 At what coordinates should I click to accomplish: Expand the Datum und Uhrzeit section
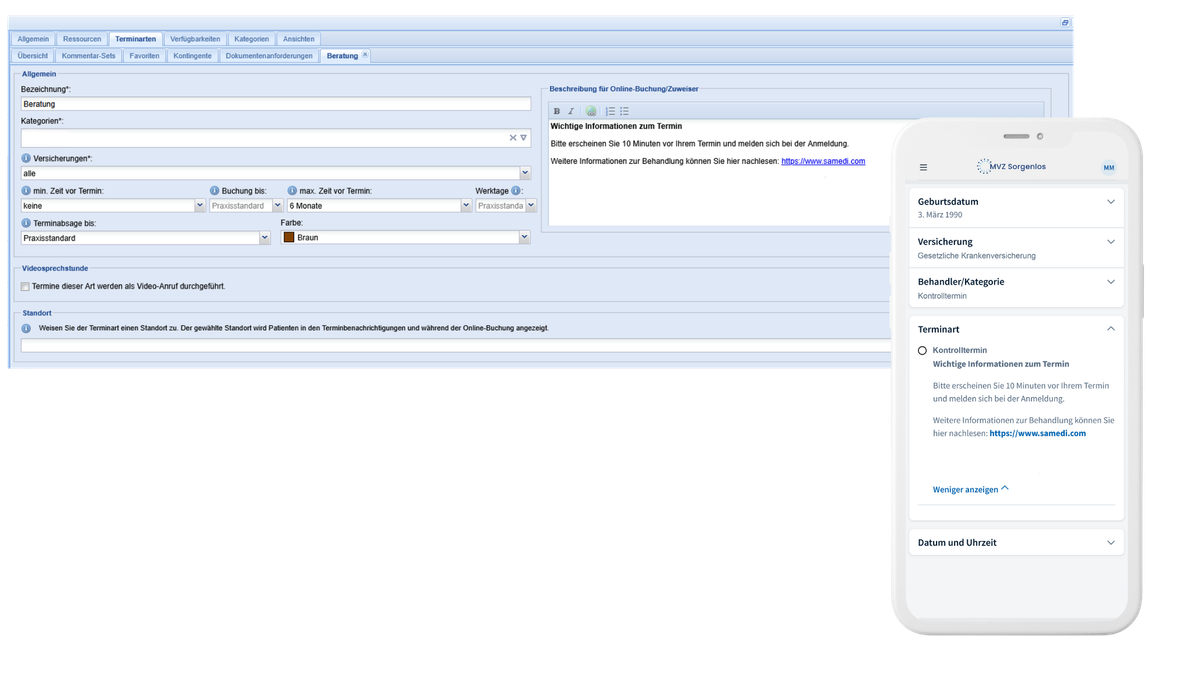[x=1110, y=542]
